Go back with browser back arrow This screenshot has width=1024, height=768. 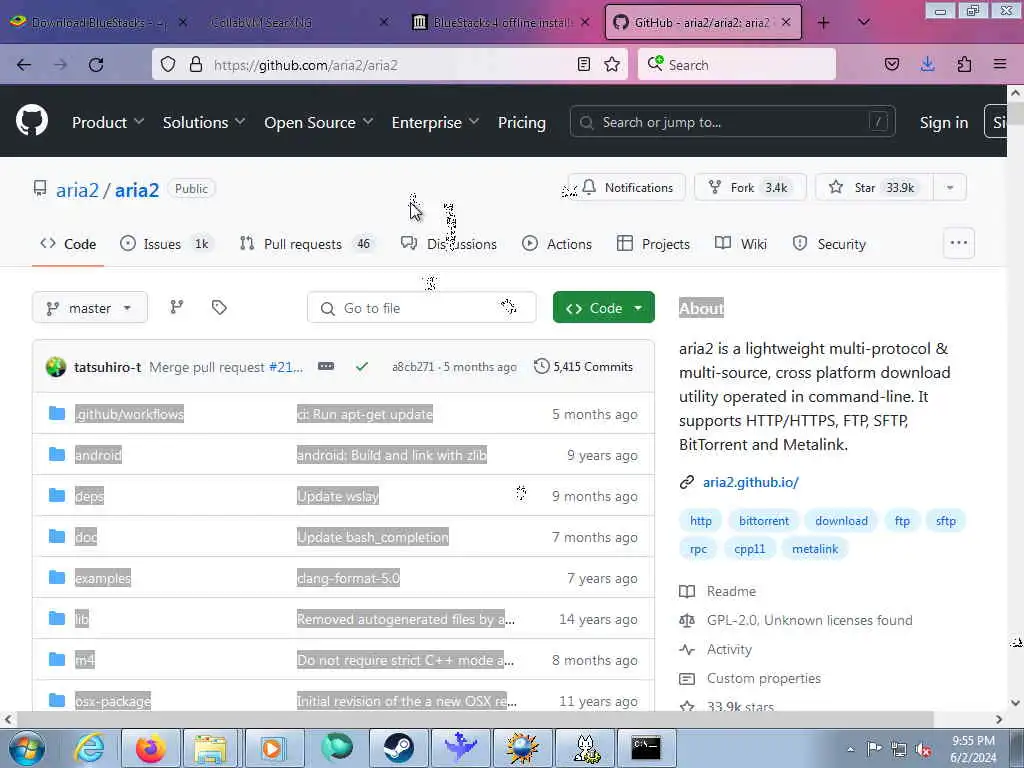(24, 65)
